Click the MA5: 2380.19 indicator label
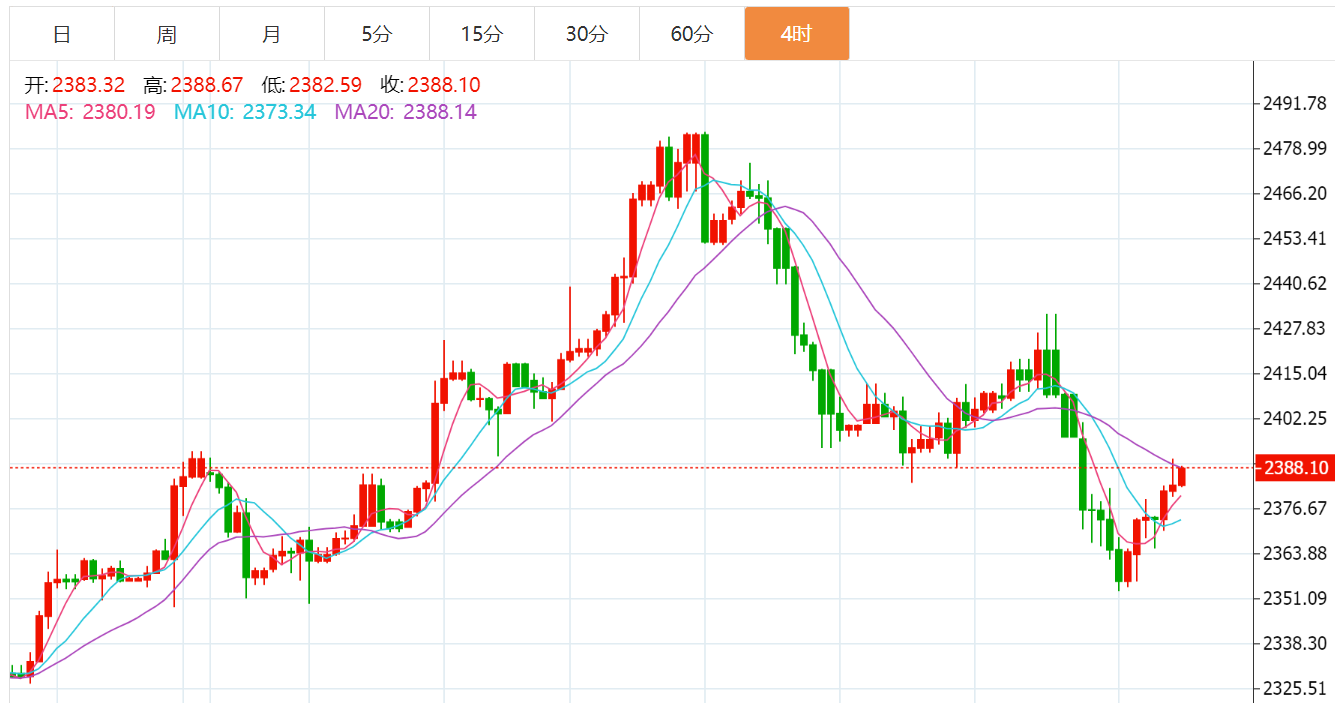Image resolution: width=1335 pixels, height=703 pixels. [90, 112]
